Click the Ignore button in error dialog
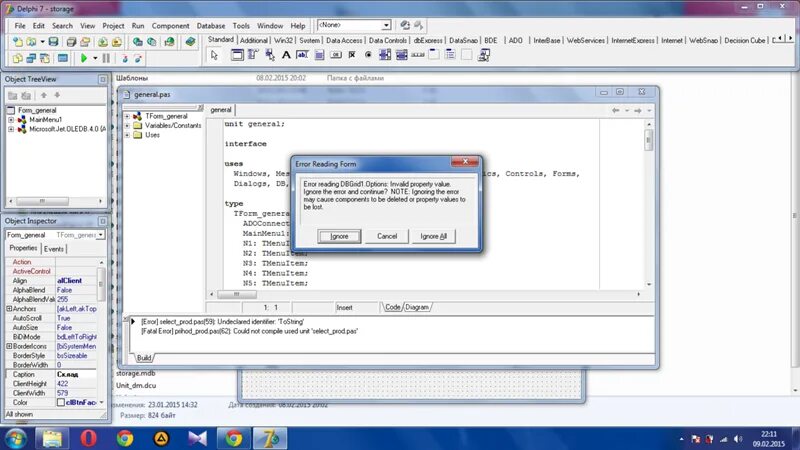 [x=339, y=236]
